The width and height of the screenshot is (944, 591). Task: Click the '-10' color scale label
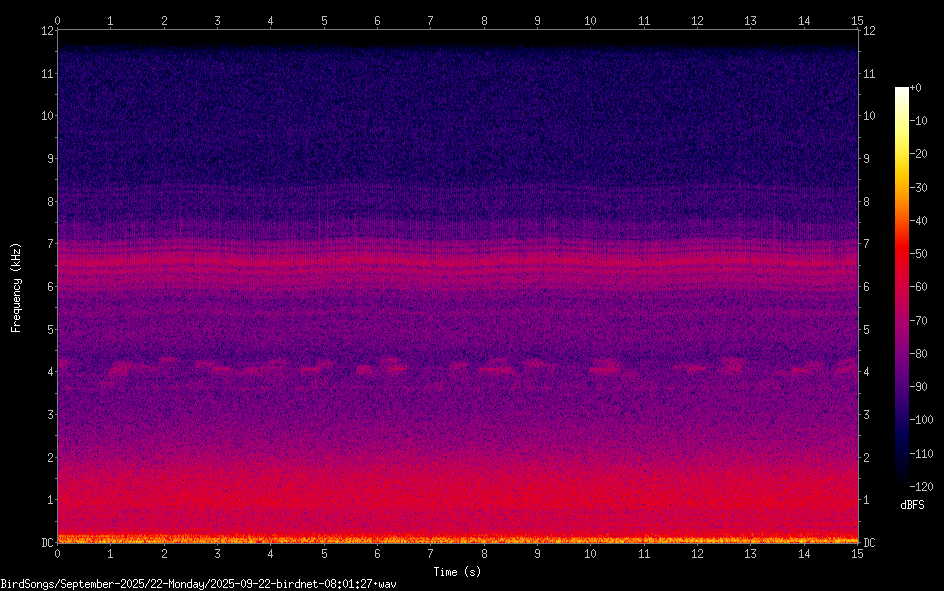coord(918,121)
